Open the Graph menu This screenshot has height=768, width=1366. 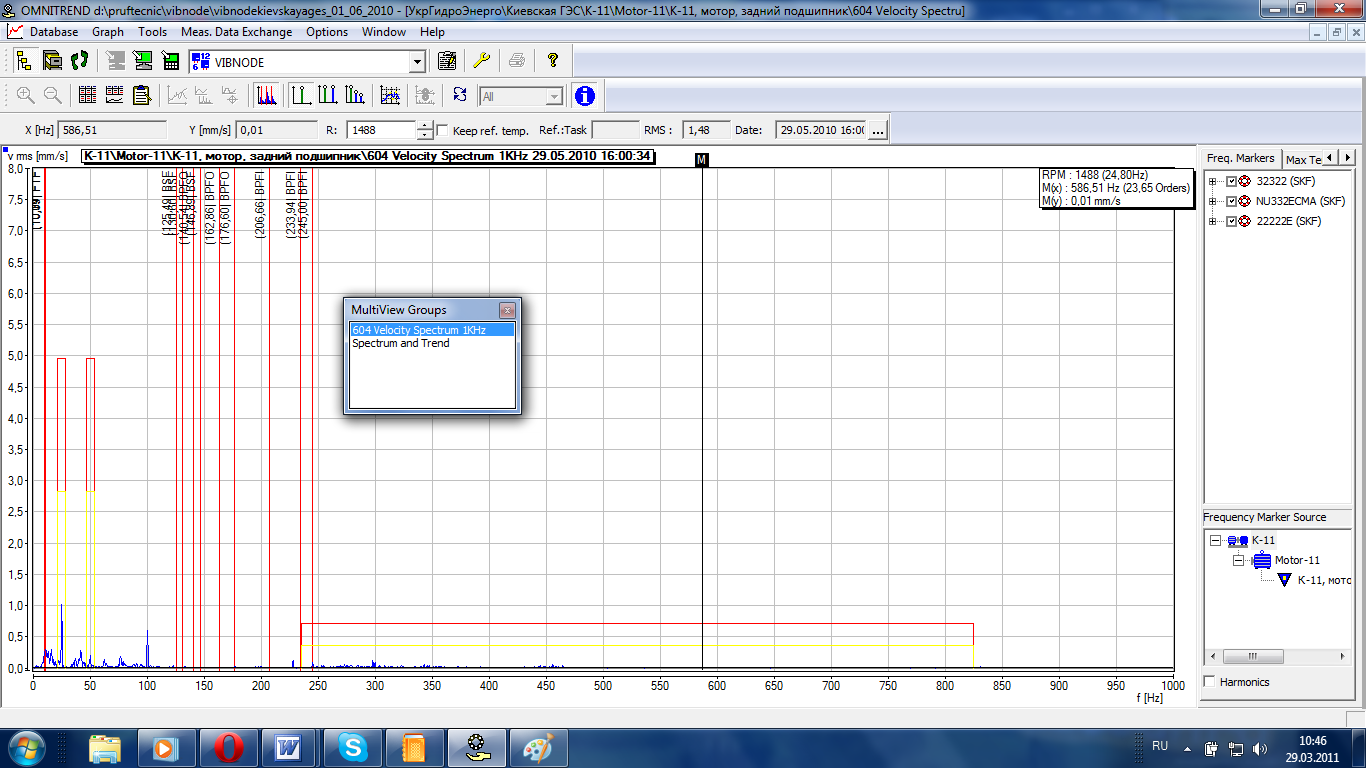pyautogui.click(x=108, y=32)
